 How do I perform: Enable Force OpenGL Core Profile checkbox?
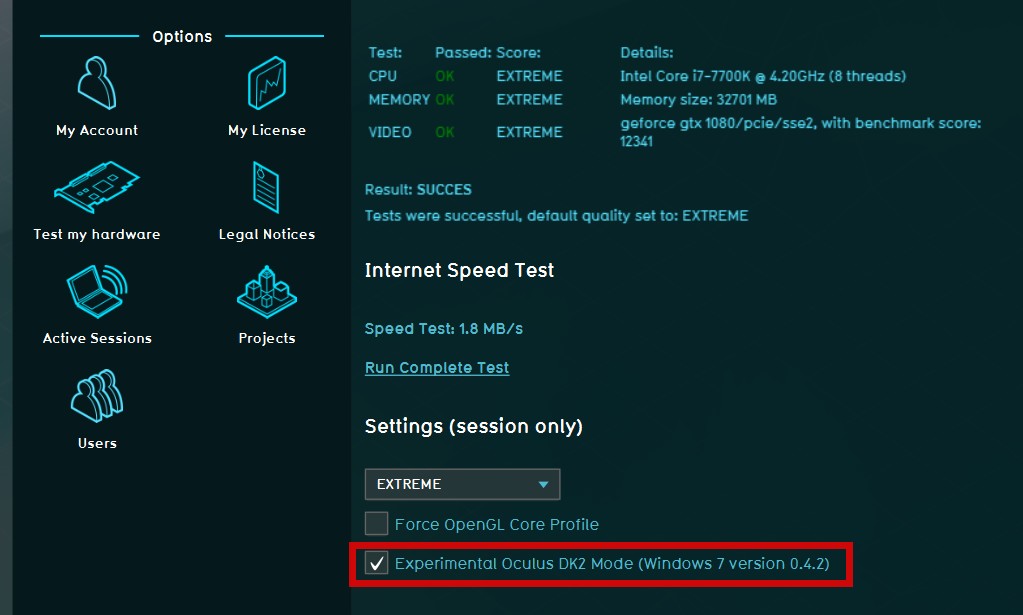(x=377, y=524)
